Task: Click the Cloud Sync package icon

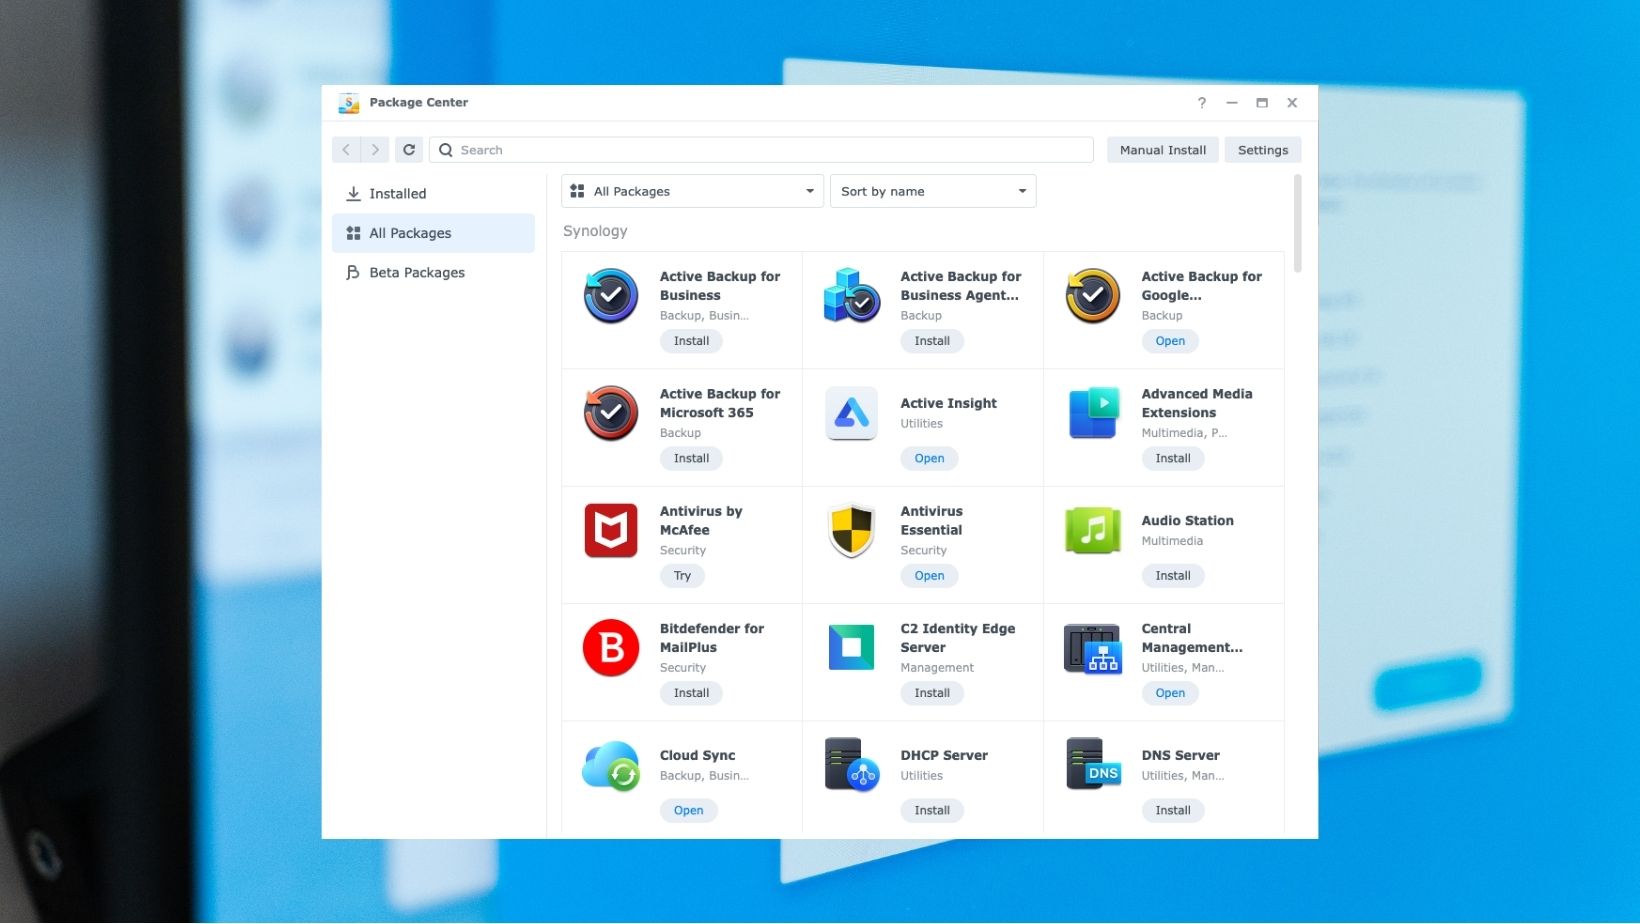Action: pos(611,765)
